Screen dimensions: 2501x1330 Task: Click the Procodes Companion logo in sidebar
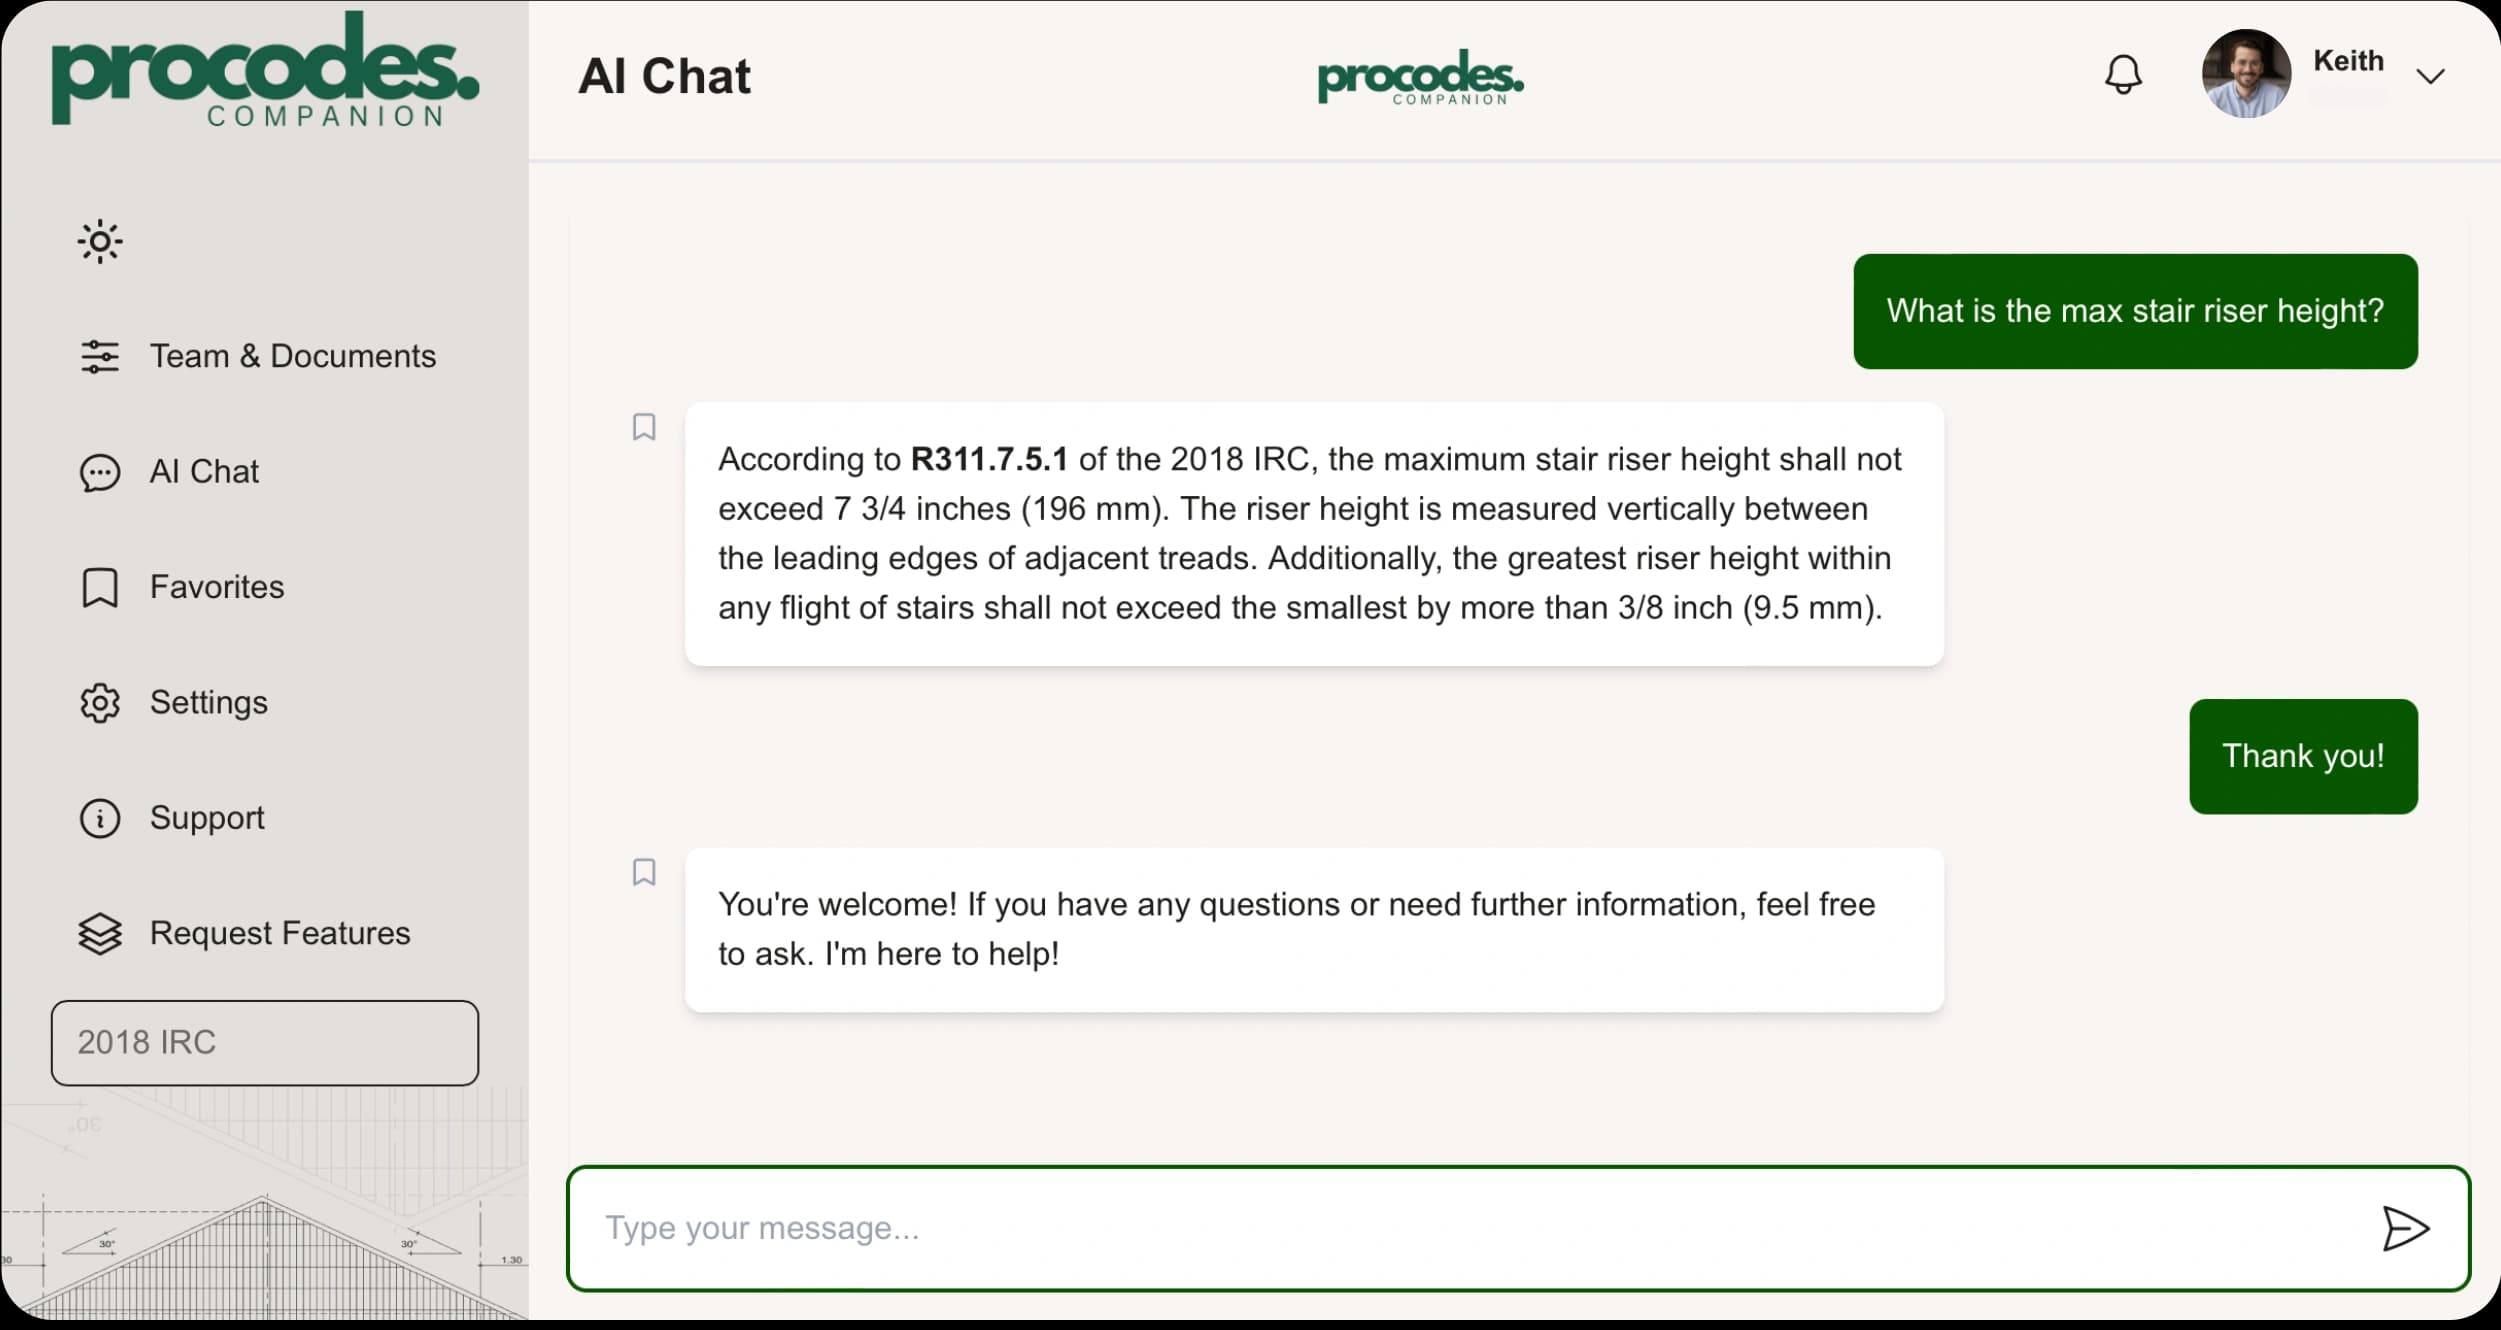coord(265,70)
